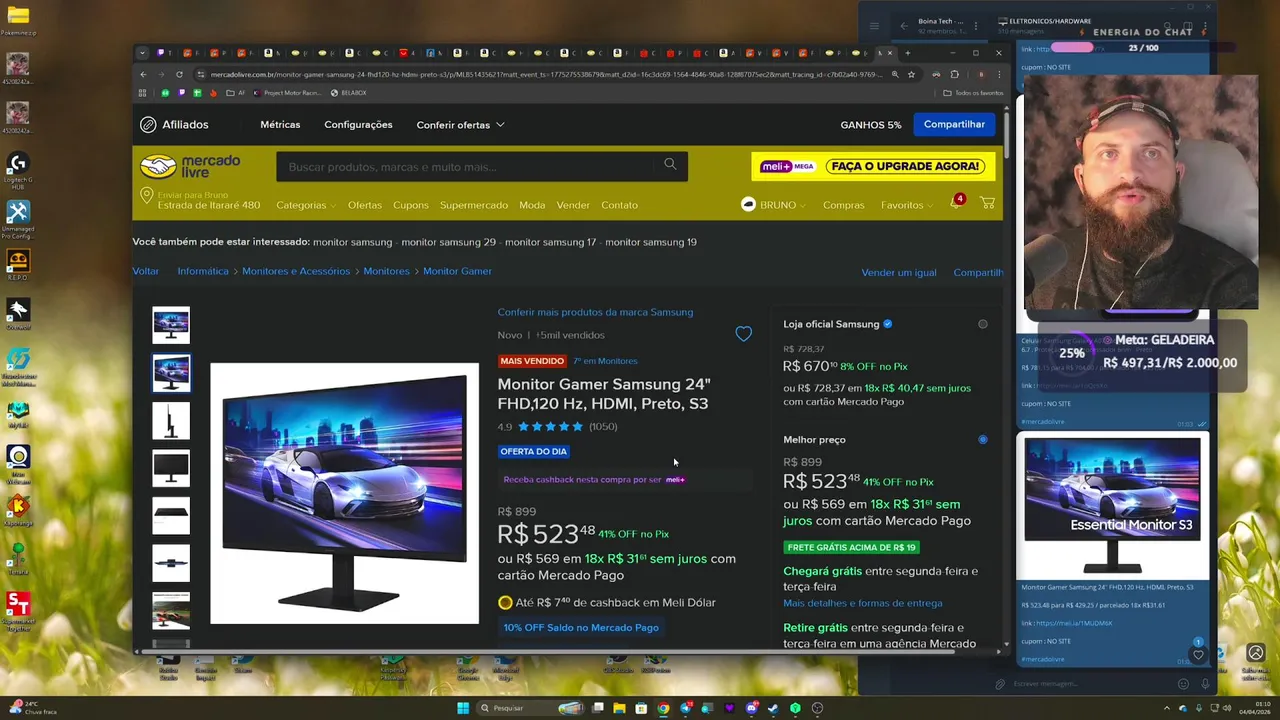
Task: Open Windows Start button
Action: [x=463, y=708]
